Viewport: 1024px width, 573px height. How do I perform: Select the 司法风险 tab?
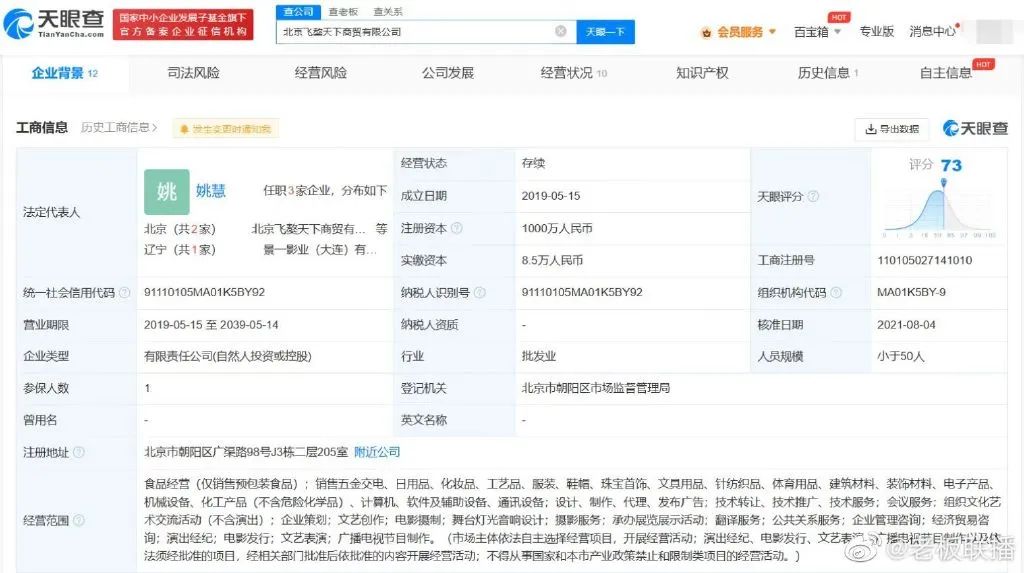coord(193,73)
